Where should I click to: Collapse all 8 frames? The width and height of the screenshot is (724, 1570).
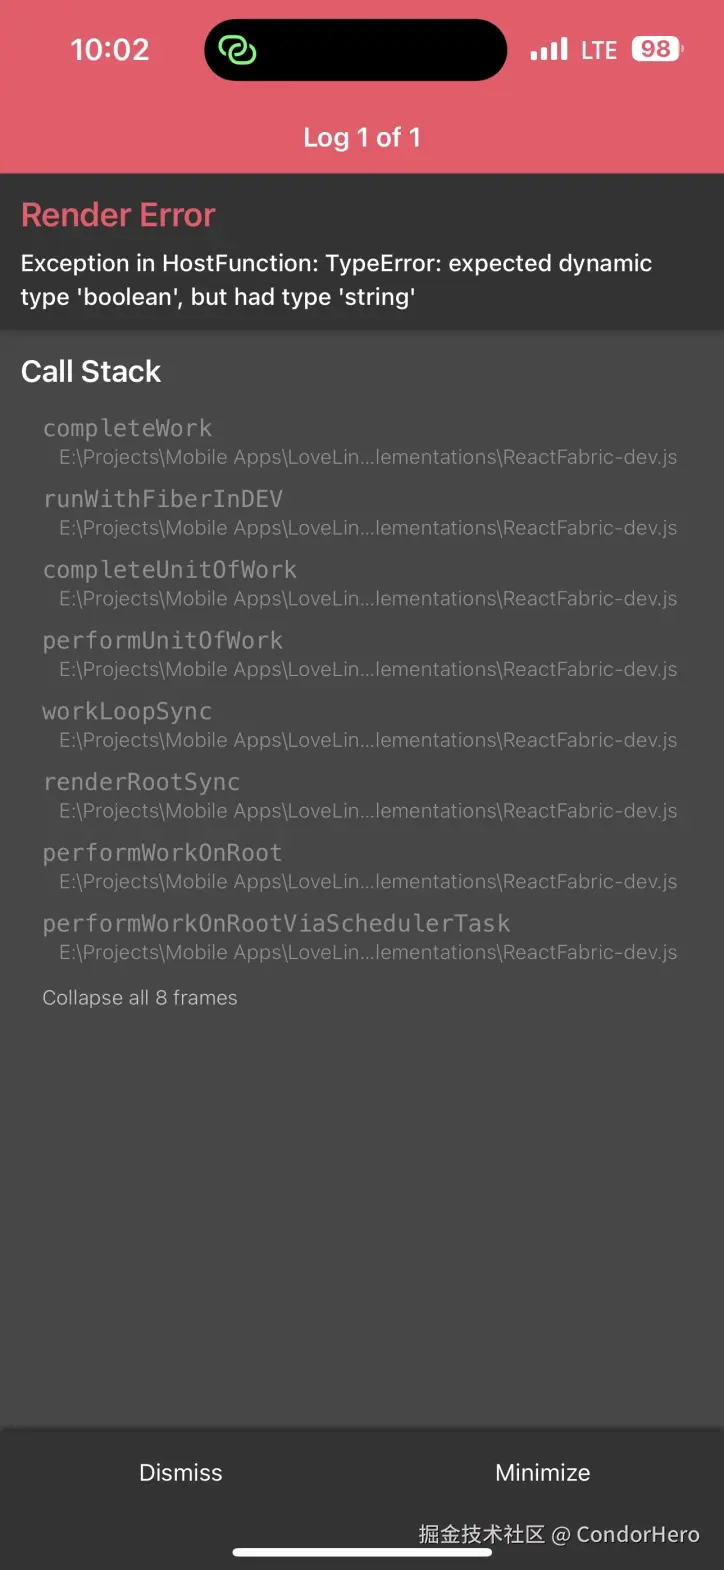(x=140, y=998)
